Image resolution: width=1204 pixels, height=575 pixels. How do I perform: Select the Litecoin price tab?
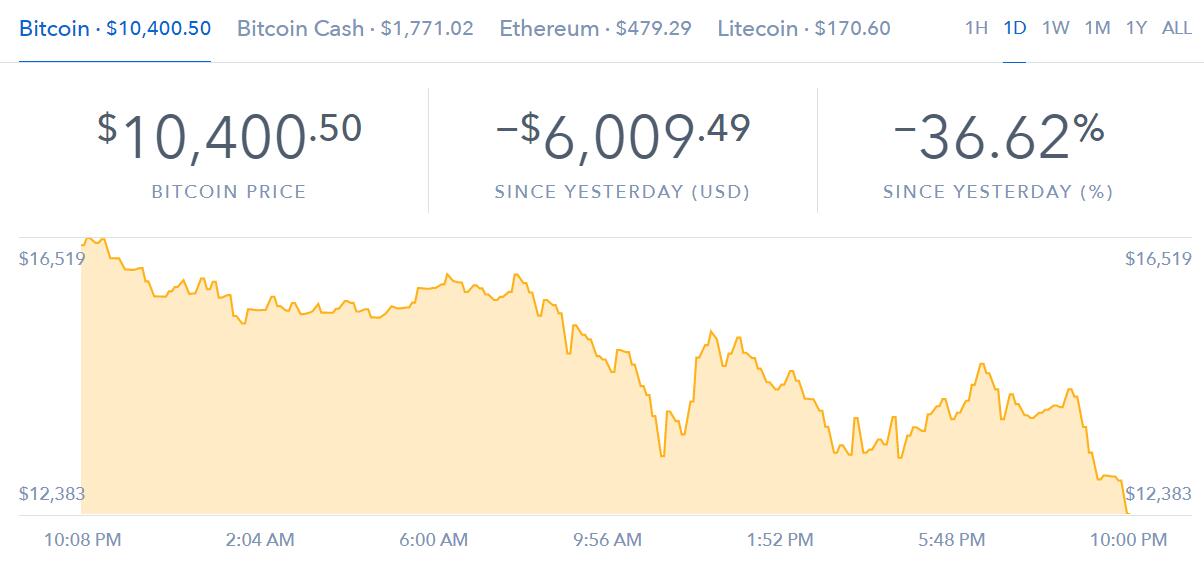[x=804, y=28]
